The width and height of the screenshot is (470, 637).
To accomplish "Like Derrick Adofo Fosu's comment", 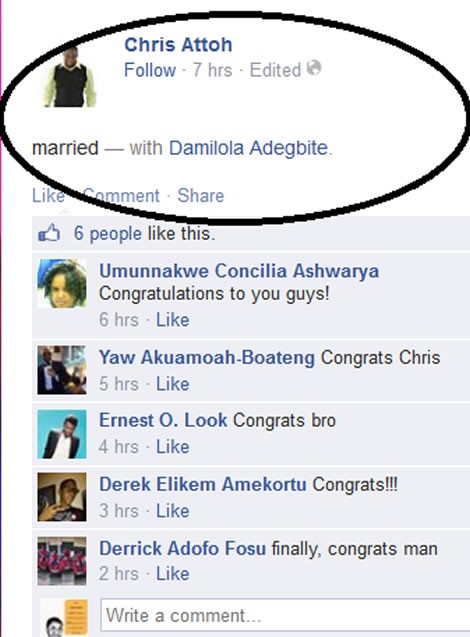I will tap(173, 574).
